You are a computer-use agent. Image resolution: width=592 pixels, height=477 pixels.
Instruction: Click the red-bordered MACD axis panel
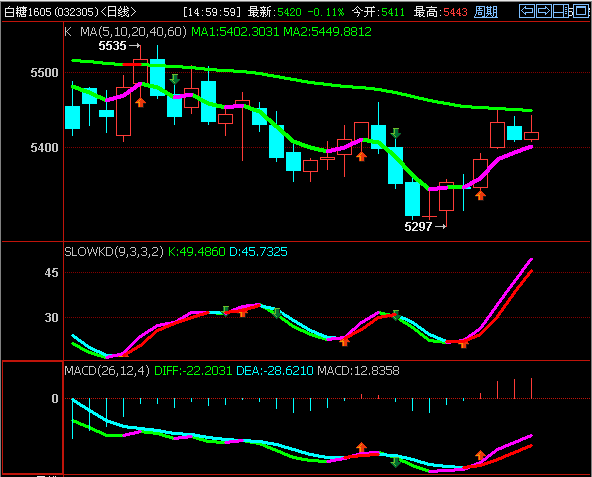(x=32, y=417)
